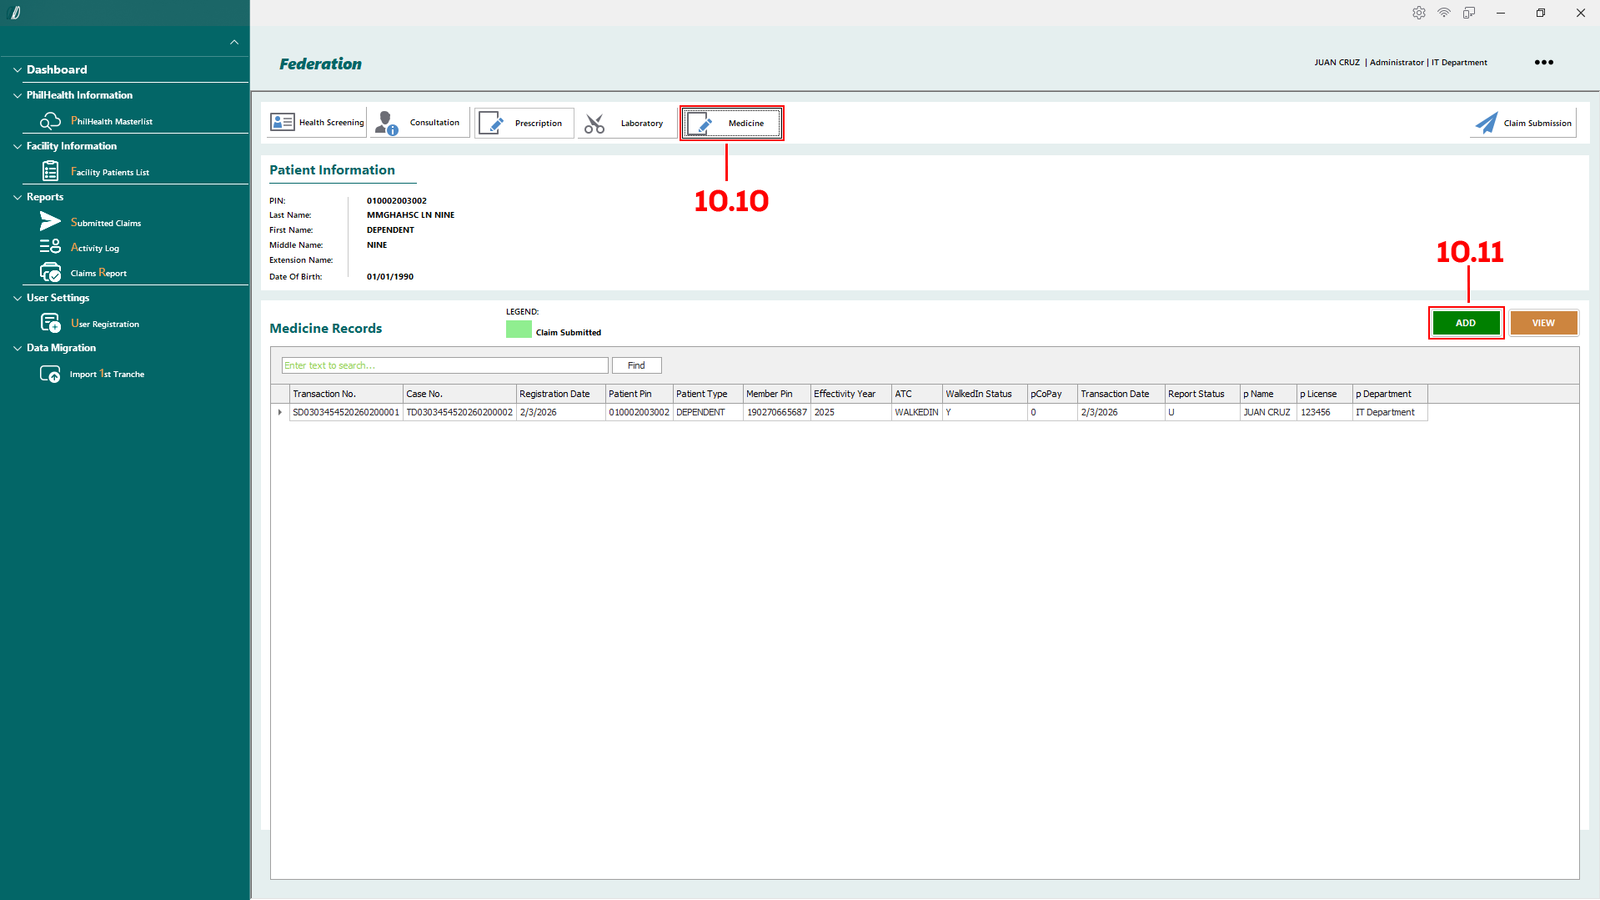Click the PhilHealth Masterlist cloud icon

pyautogui.click(x=50, y=121)
